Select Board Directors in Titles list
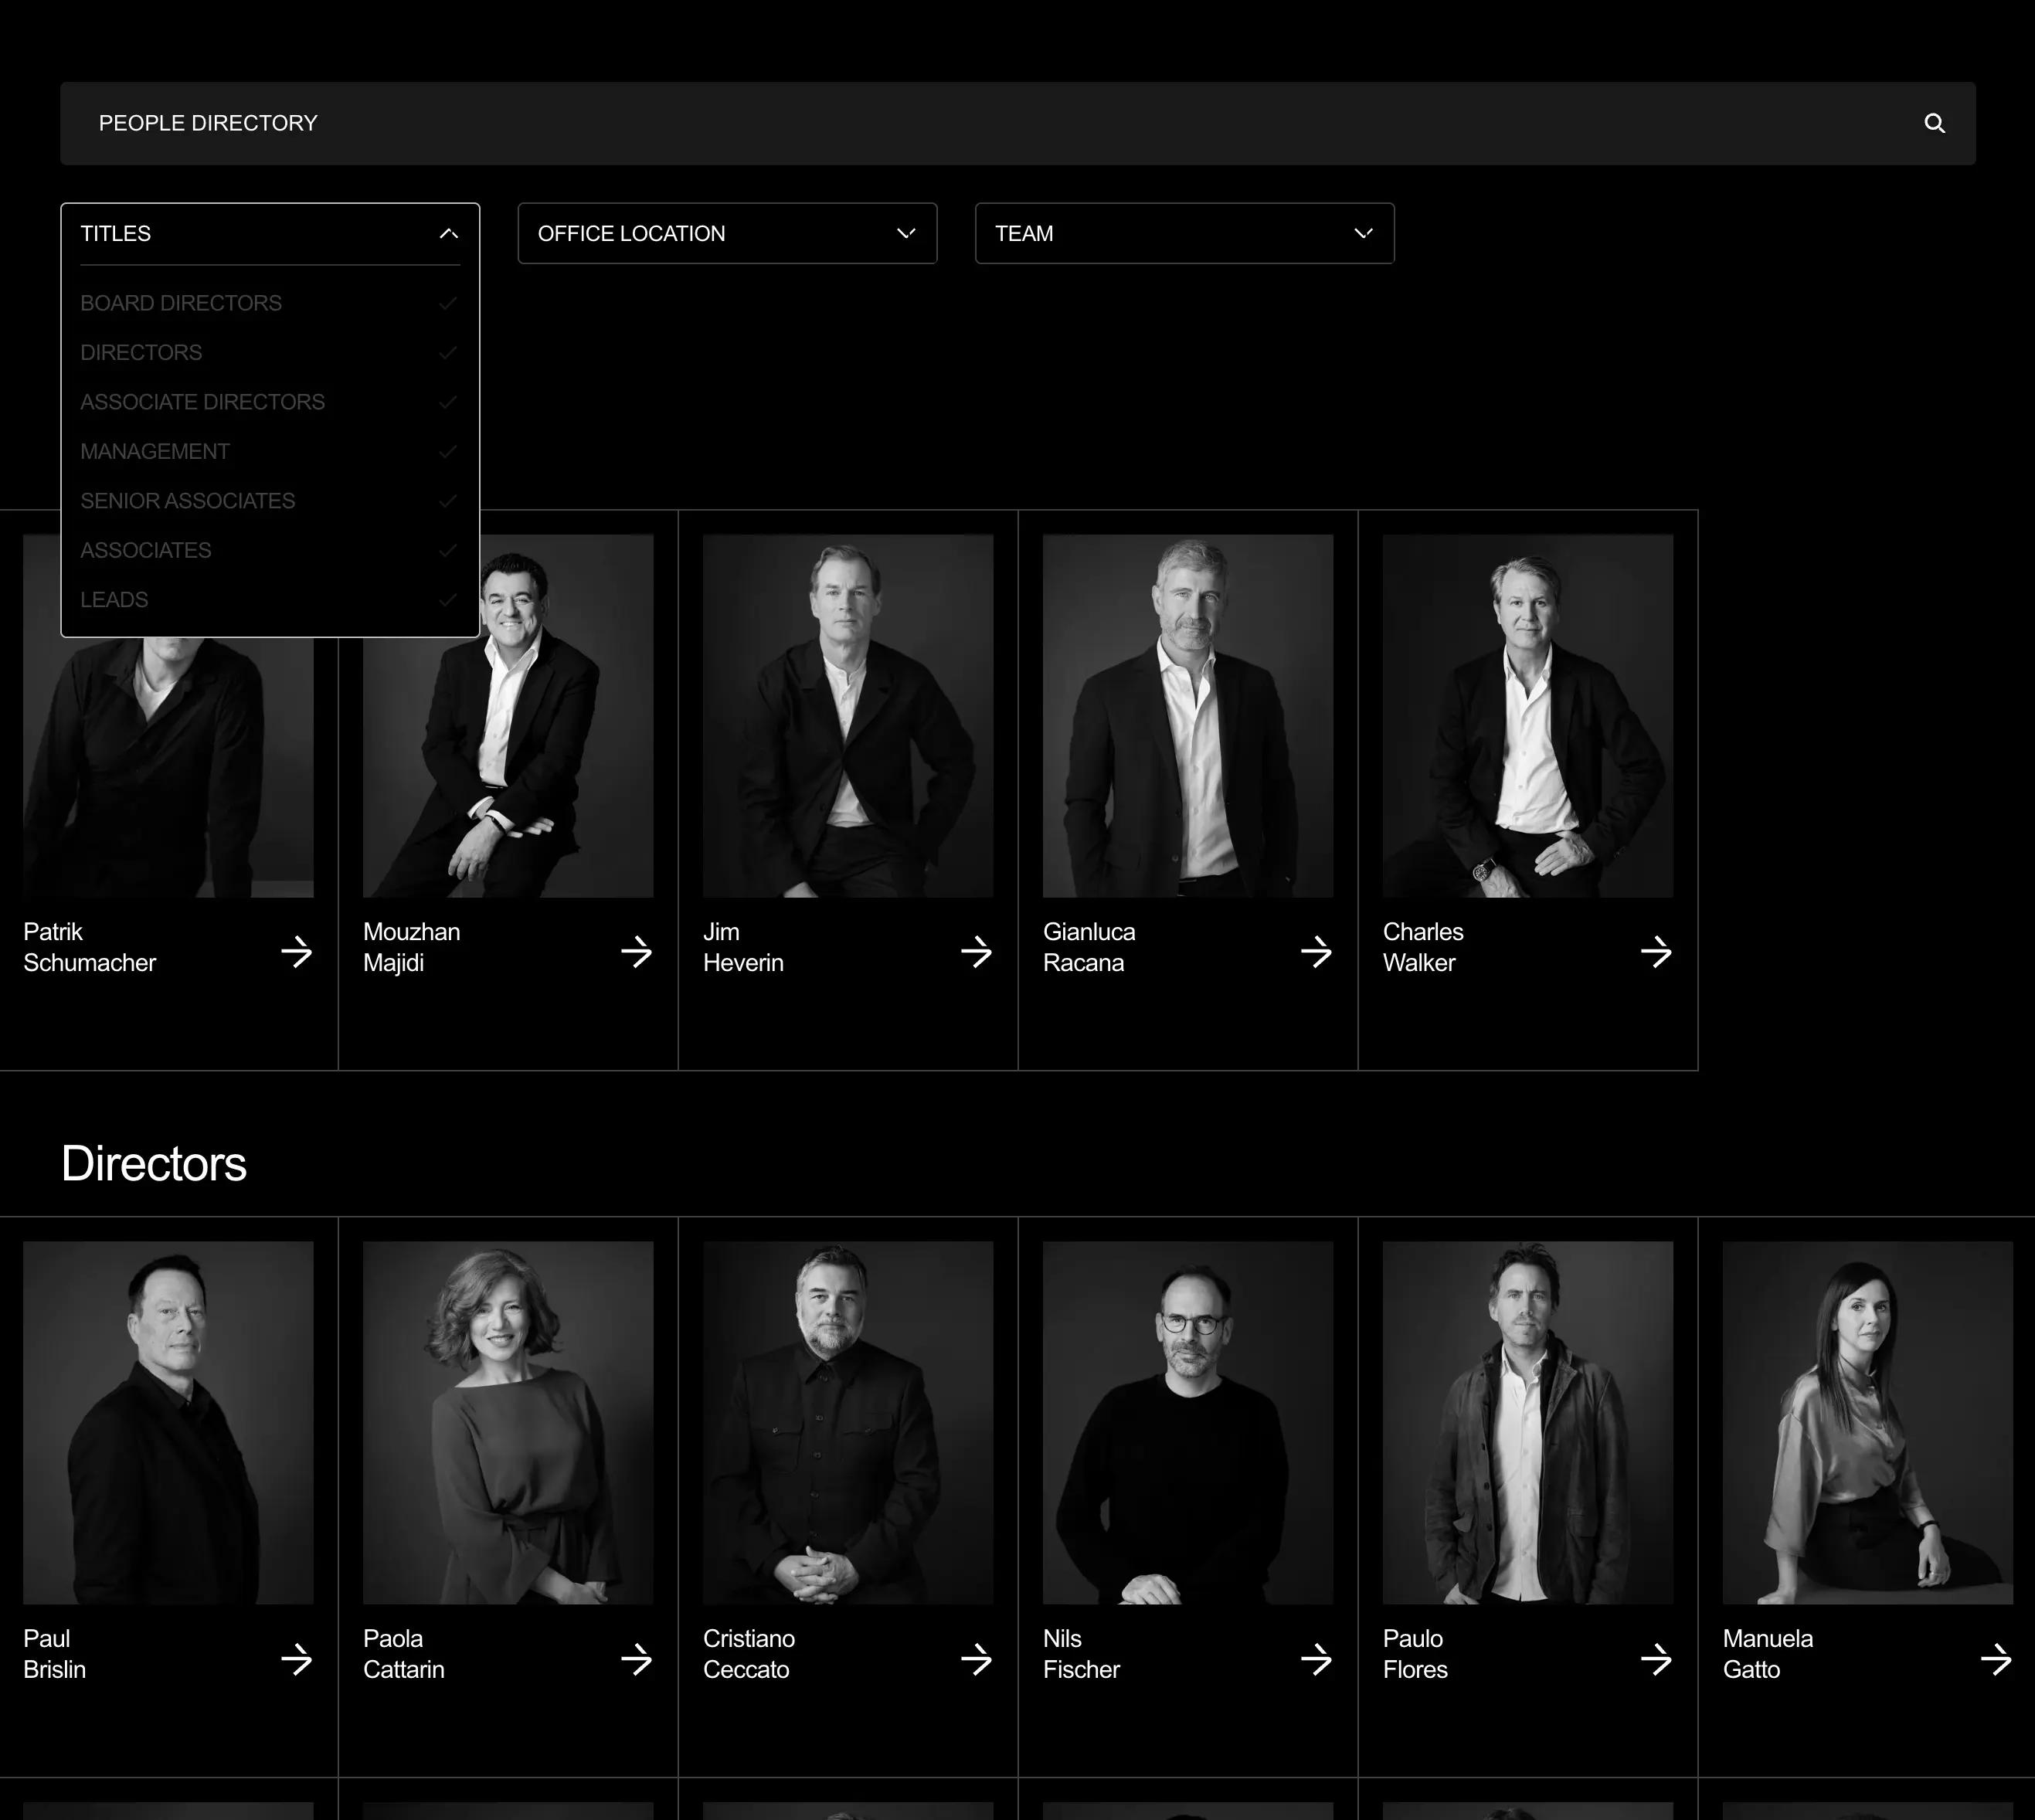Screen dimensions: 2035x1820 click(x=181, y=303)
